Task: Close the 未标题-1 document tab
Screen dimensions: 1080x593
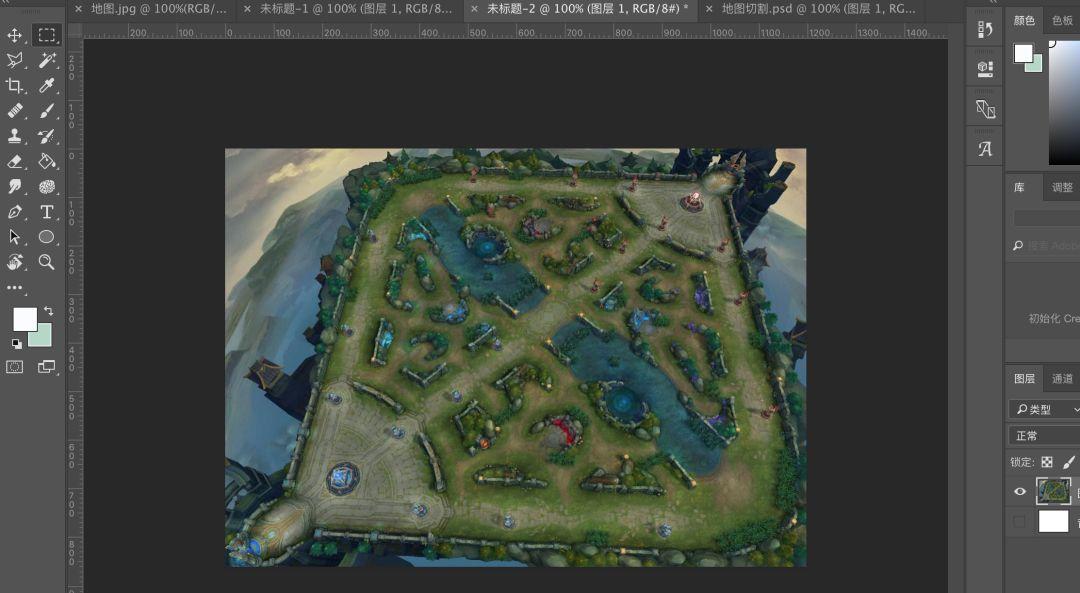Action: [247, 9]
